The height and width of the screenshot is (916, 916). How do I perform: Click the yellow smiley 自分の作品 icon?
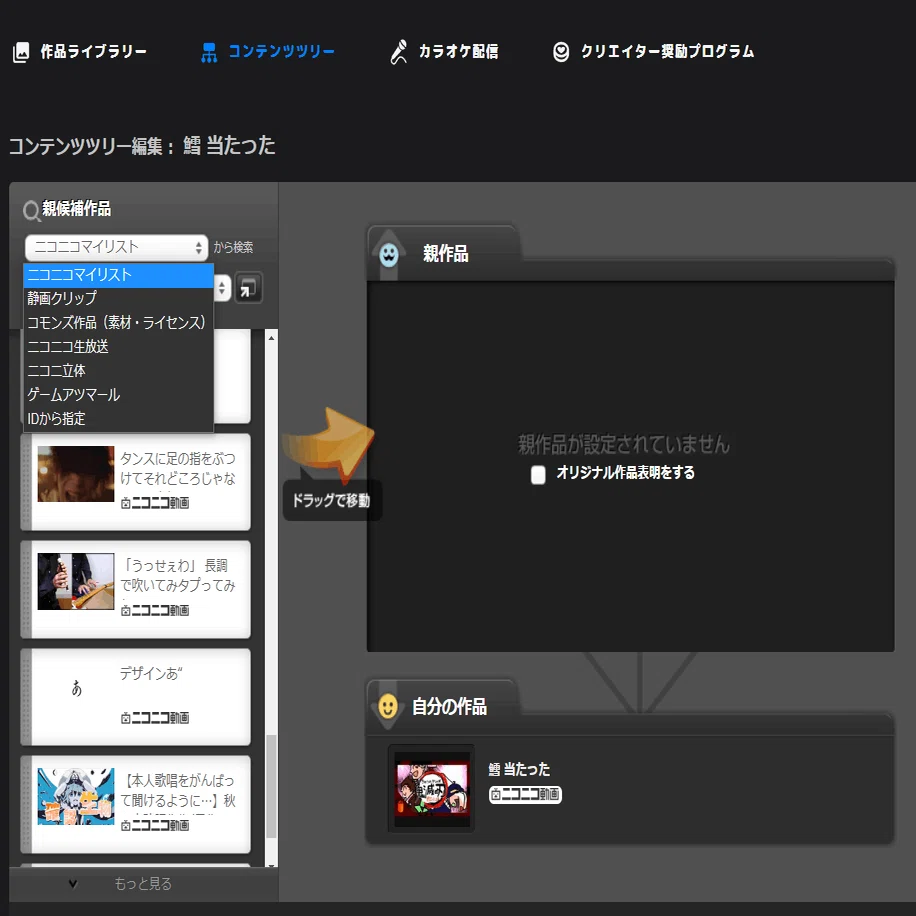tap(388, 706)
